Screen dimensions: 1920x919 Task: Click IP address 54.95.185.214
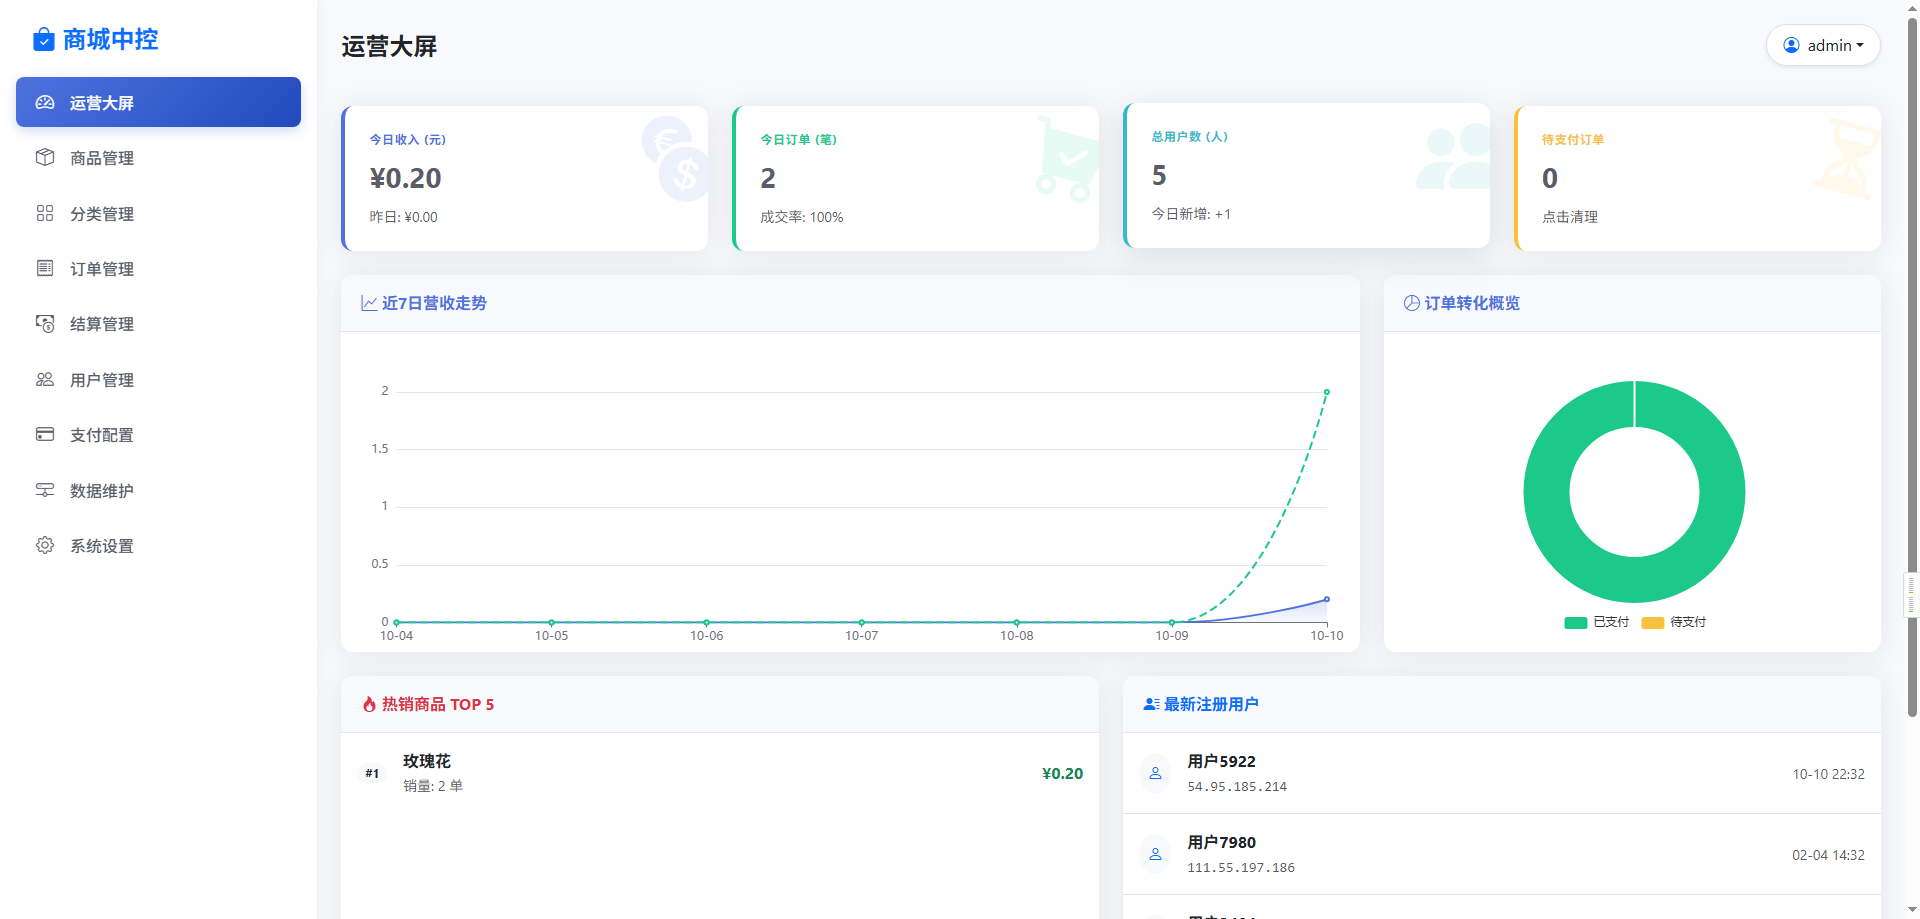pyautogui.click(x=1237, y=786)
